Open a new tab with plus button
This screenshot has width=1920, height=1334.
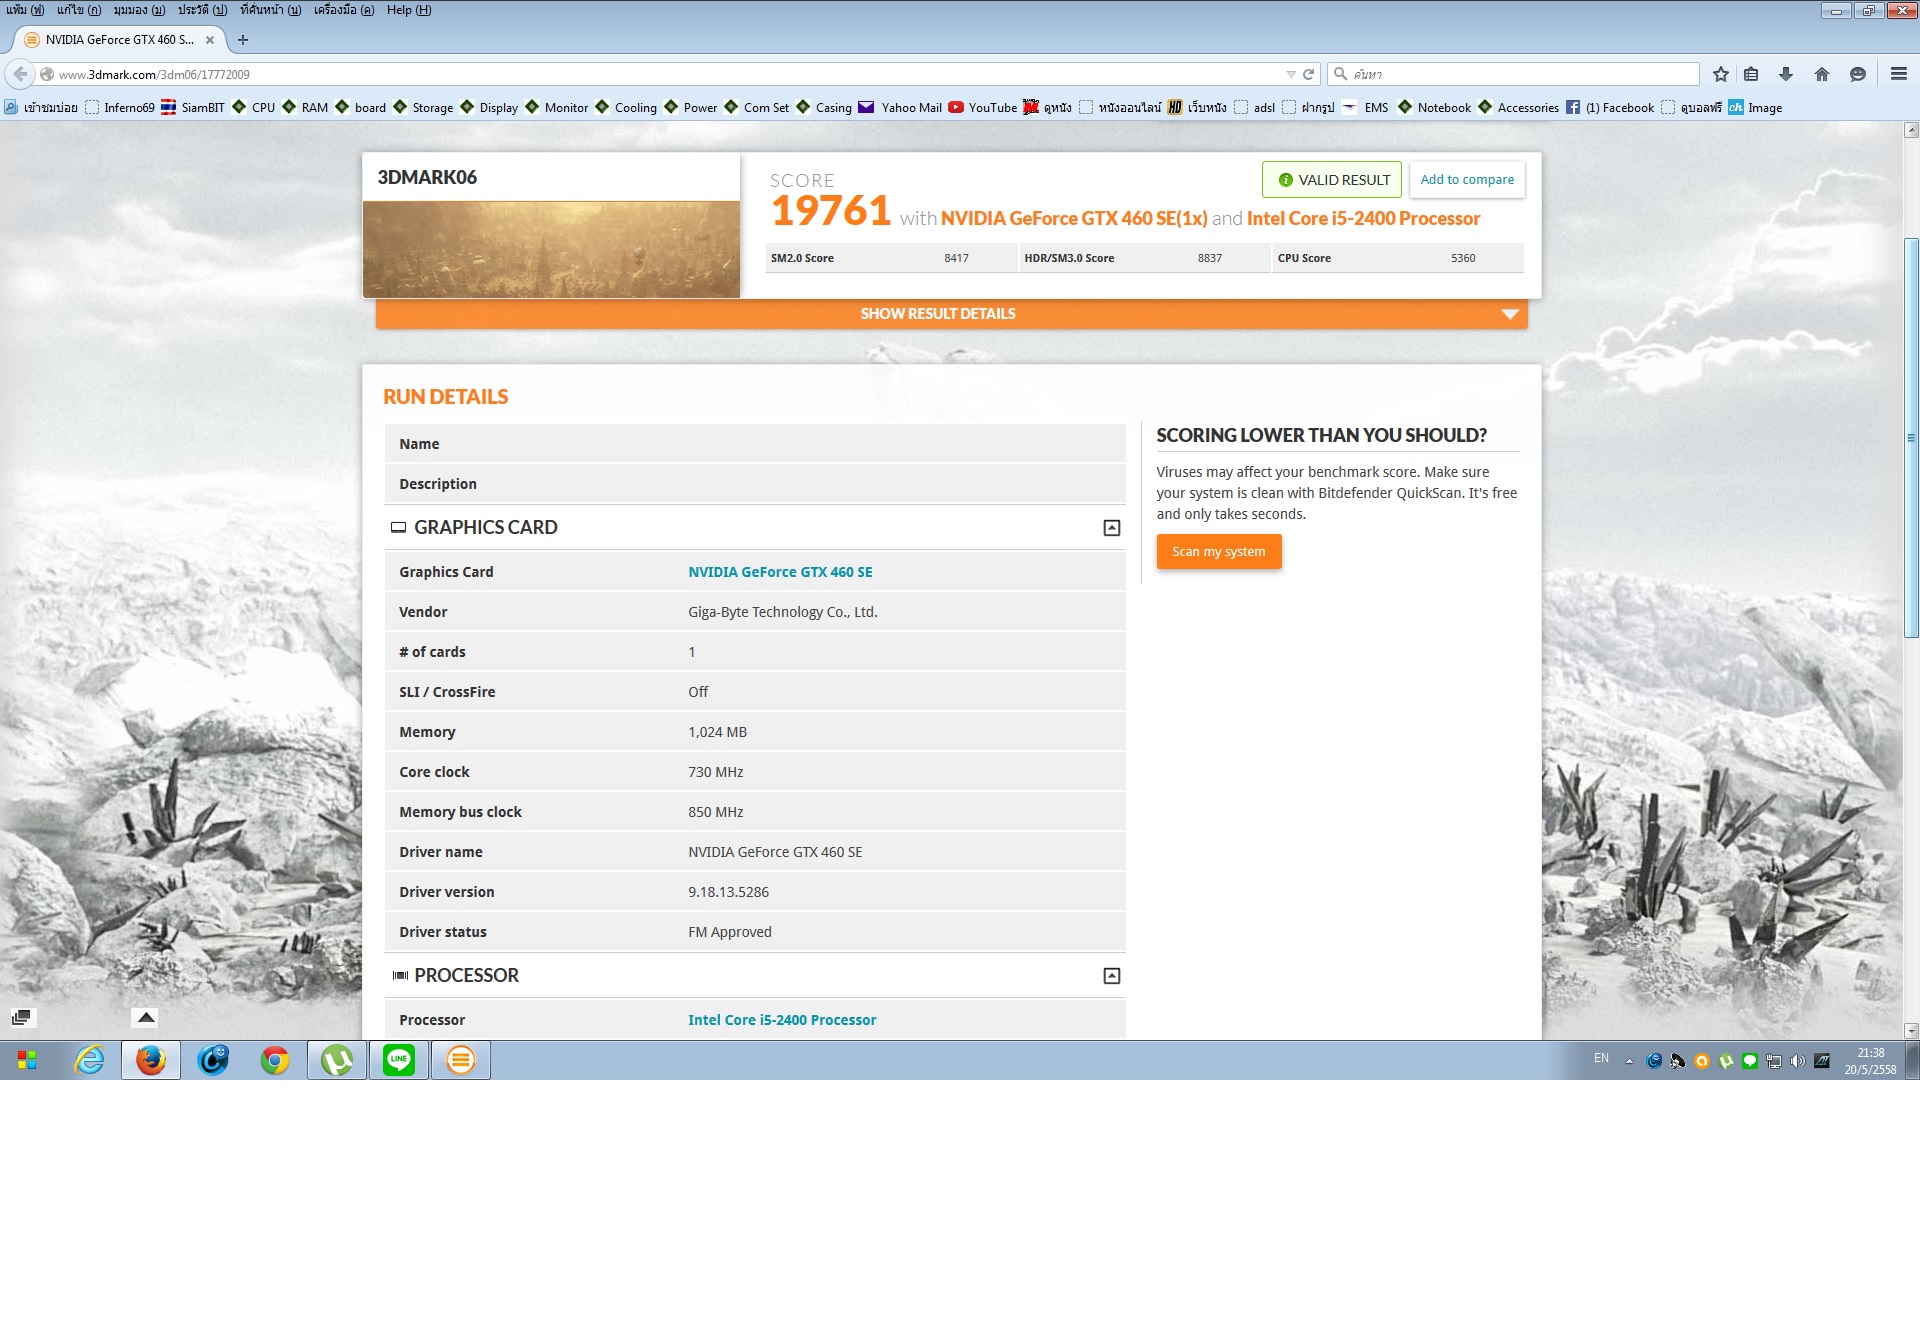click(243, 40)
